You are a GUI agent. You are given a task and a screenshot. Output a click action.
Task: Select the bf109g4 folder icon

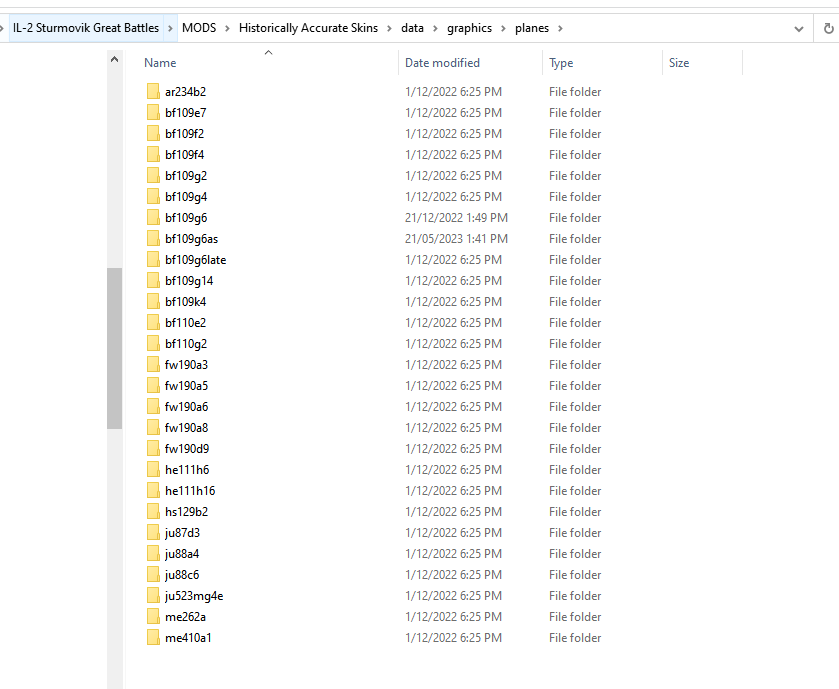[x=153, y=196]
